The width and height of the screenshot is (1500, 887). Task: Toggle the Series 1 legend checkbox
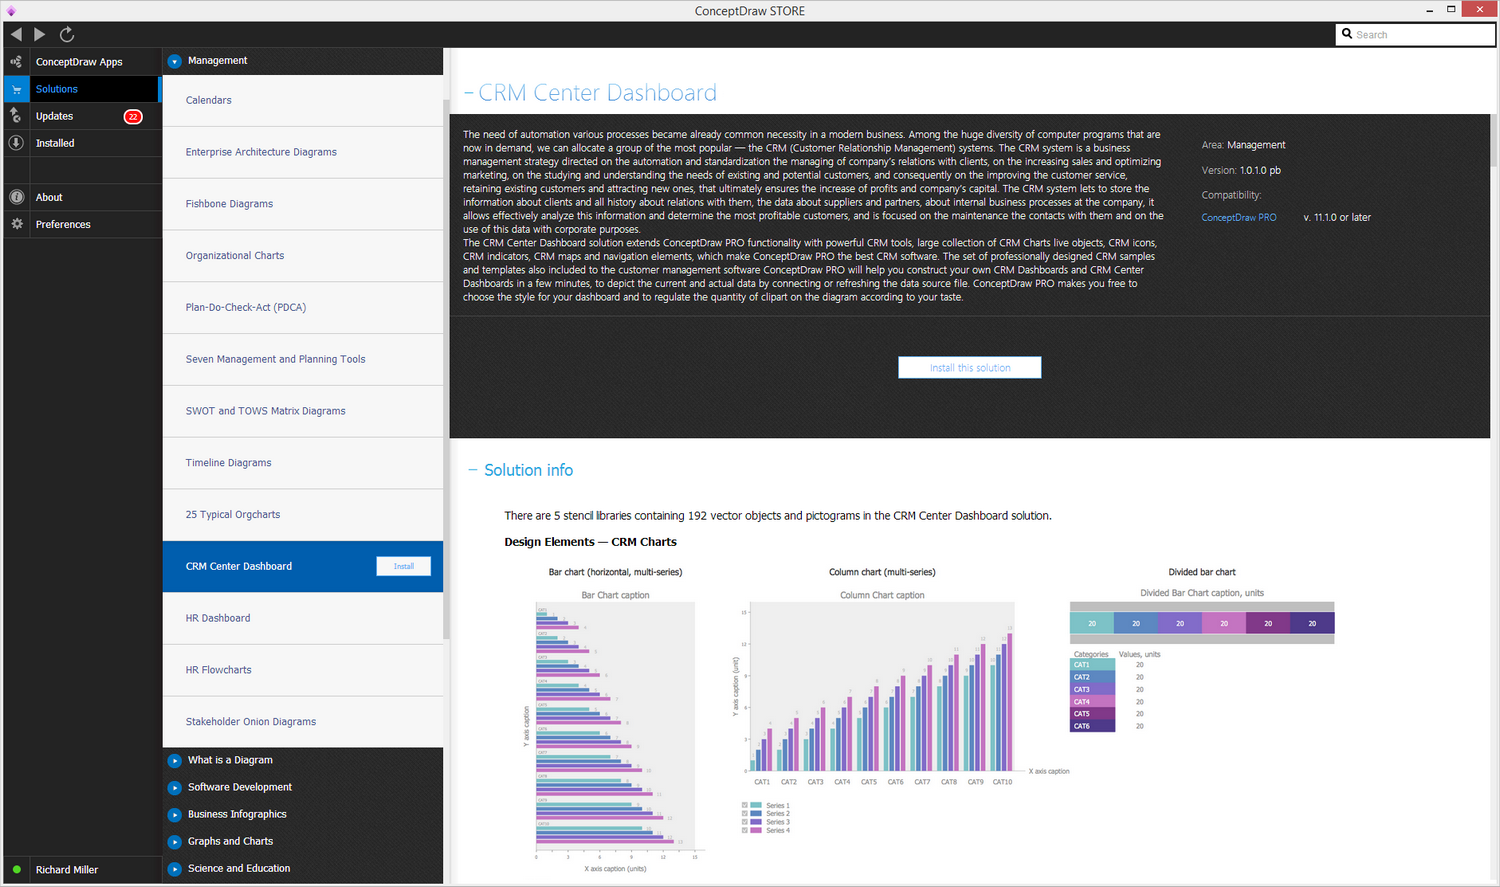point(745,805)
